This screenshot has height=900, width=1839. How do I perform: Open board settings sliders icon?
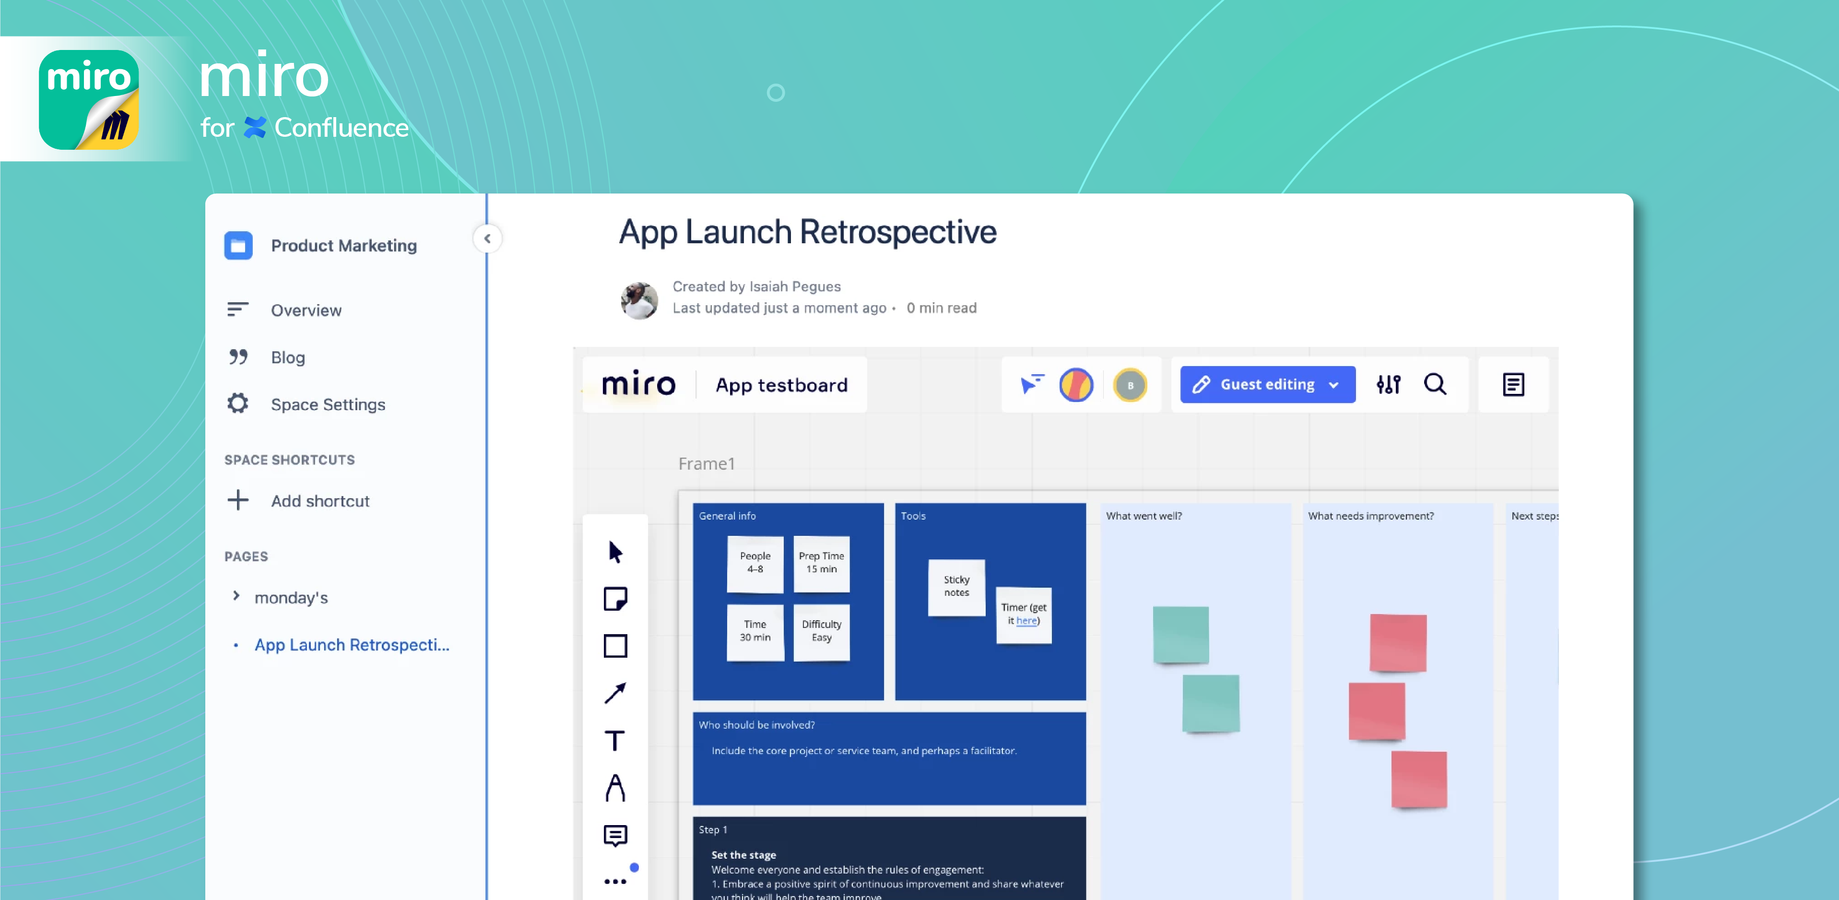[1388, 384]
